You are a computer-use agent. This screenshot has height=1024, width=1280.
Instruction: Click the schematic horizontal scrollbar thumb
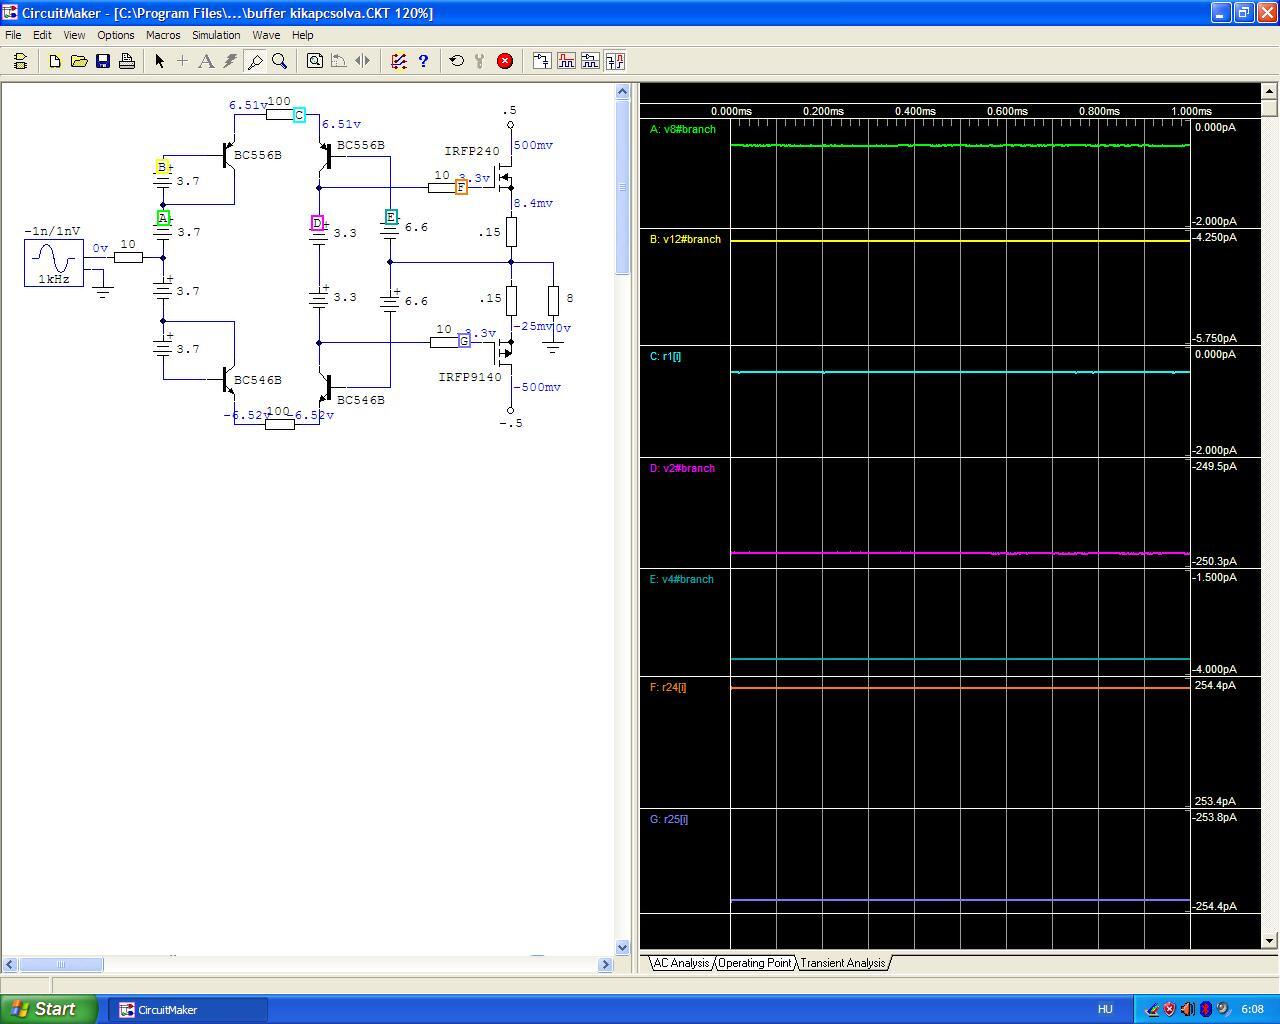tap(61, 964)
